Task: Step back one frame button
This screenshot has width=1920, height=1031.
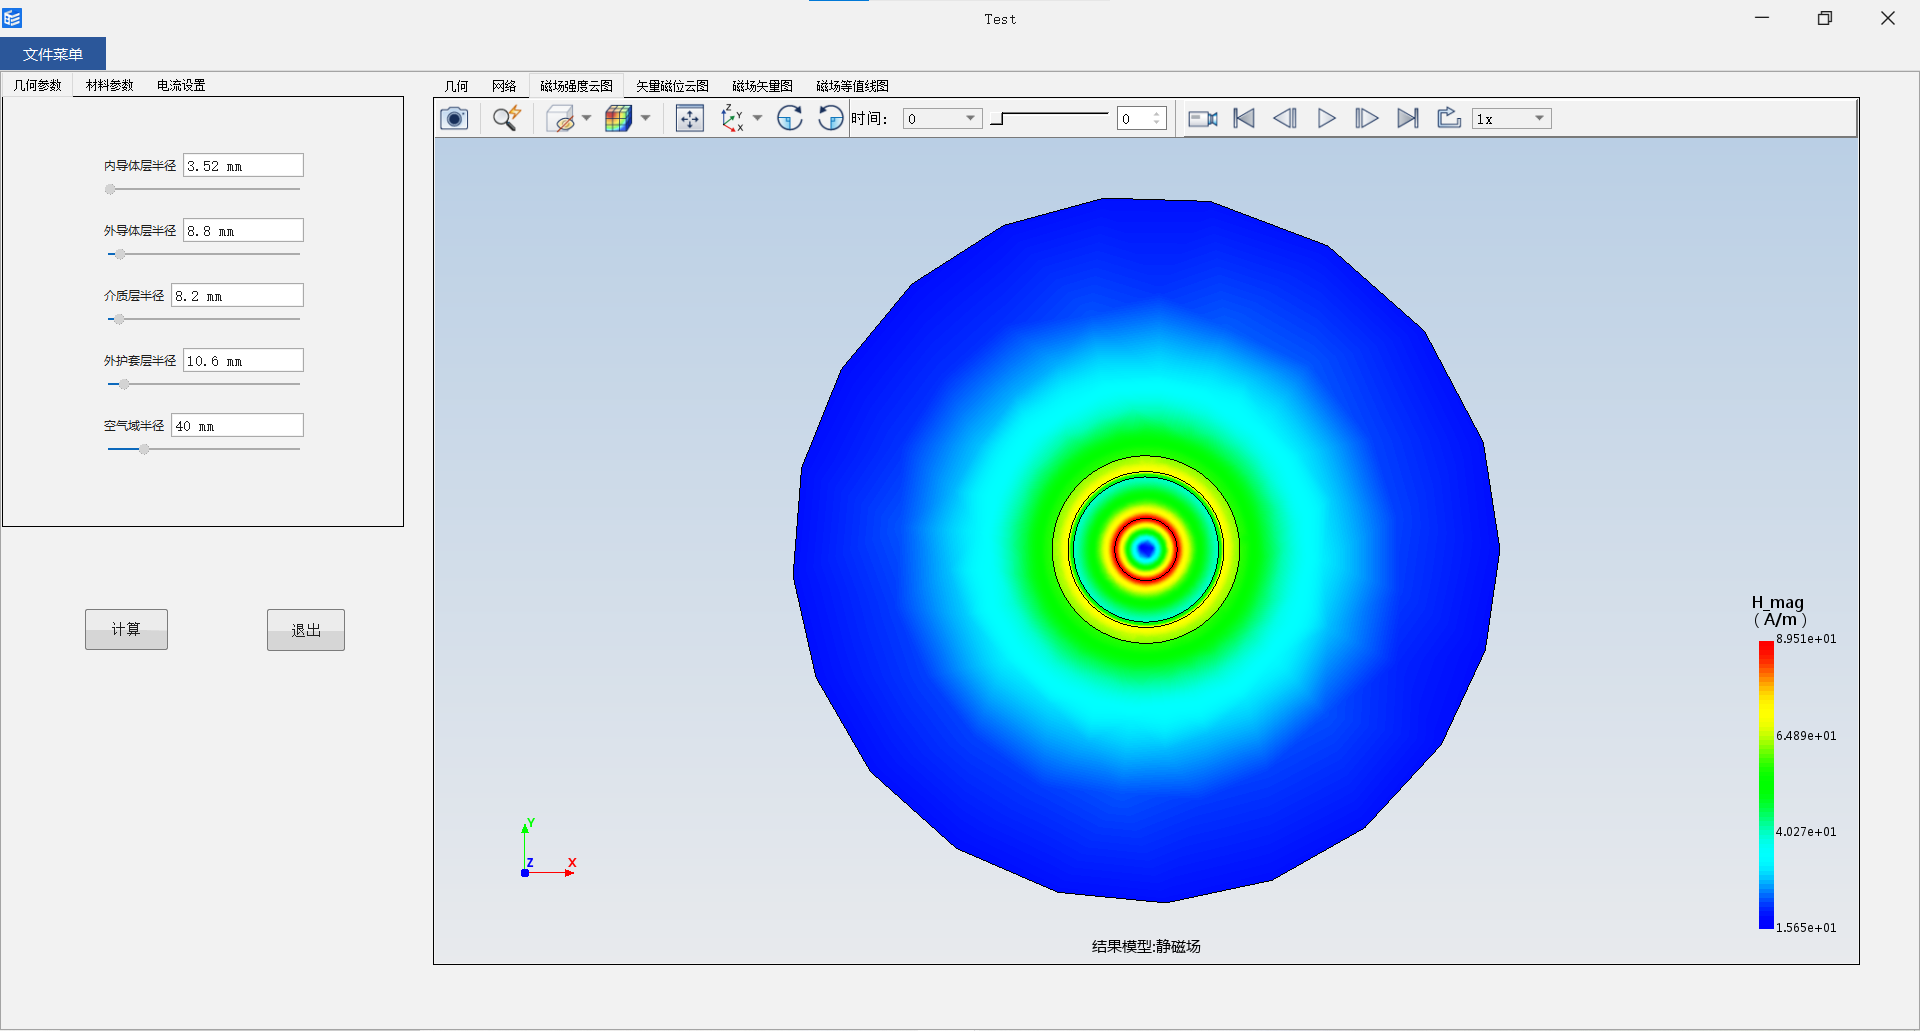Action: tap(1285, 119)
